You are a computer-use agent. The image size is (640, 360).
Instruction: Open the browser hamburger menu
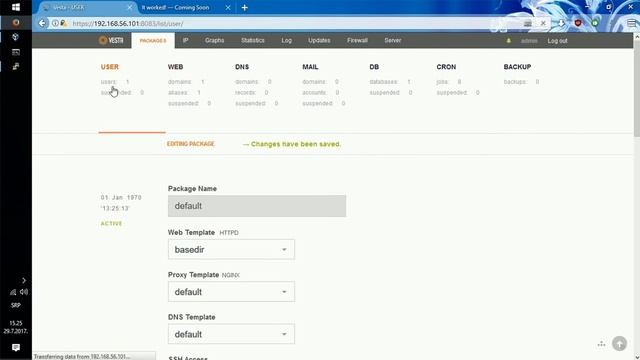[x=631, y=23]
